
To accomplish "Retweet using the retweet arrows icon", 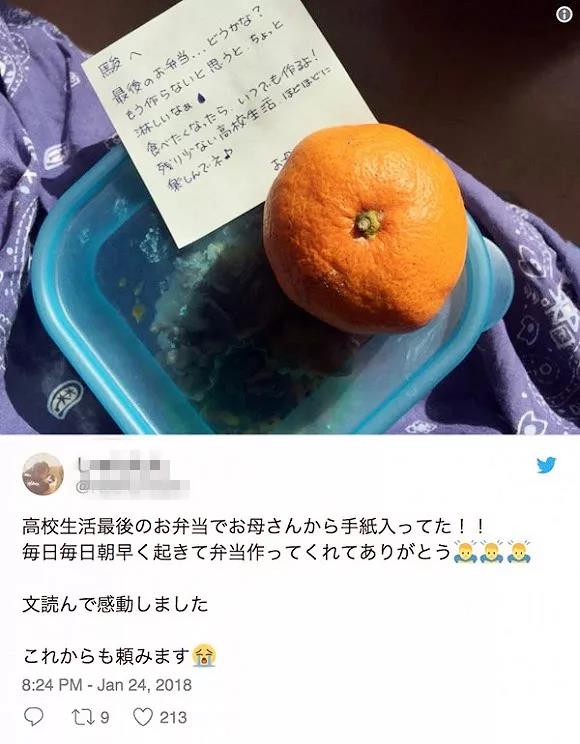I will coord(84,717).
